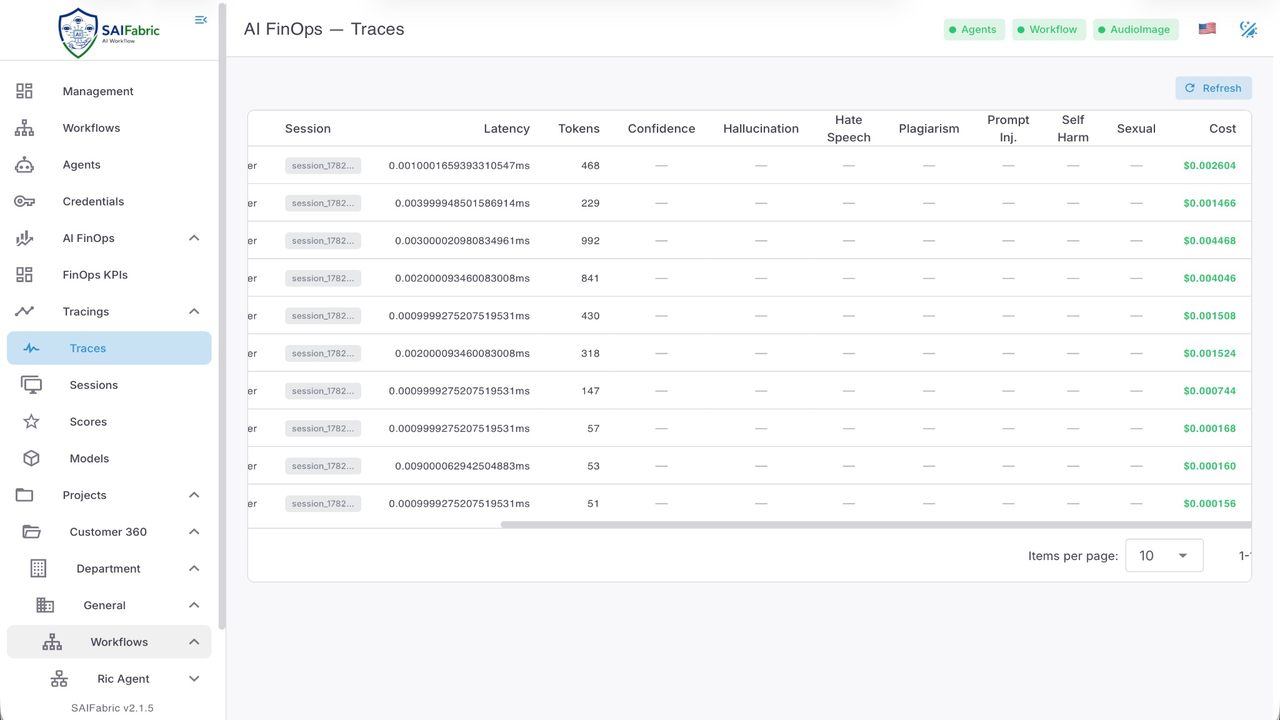The height and width of the screenshot is (720, 1280).
Task: Click token count 430
Action: click(590, 316)
